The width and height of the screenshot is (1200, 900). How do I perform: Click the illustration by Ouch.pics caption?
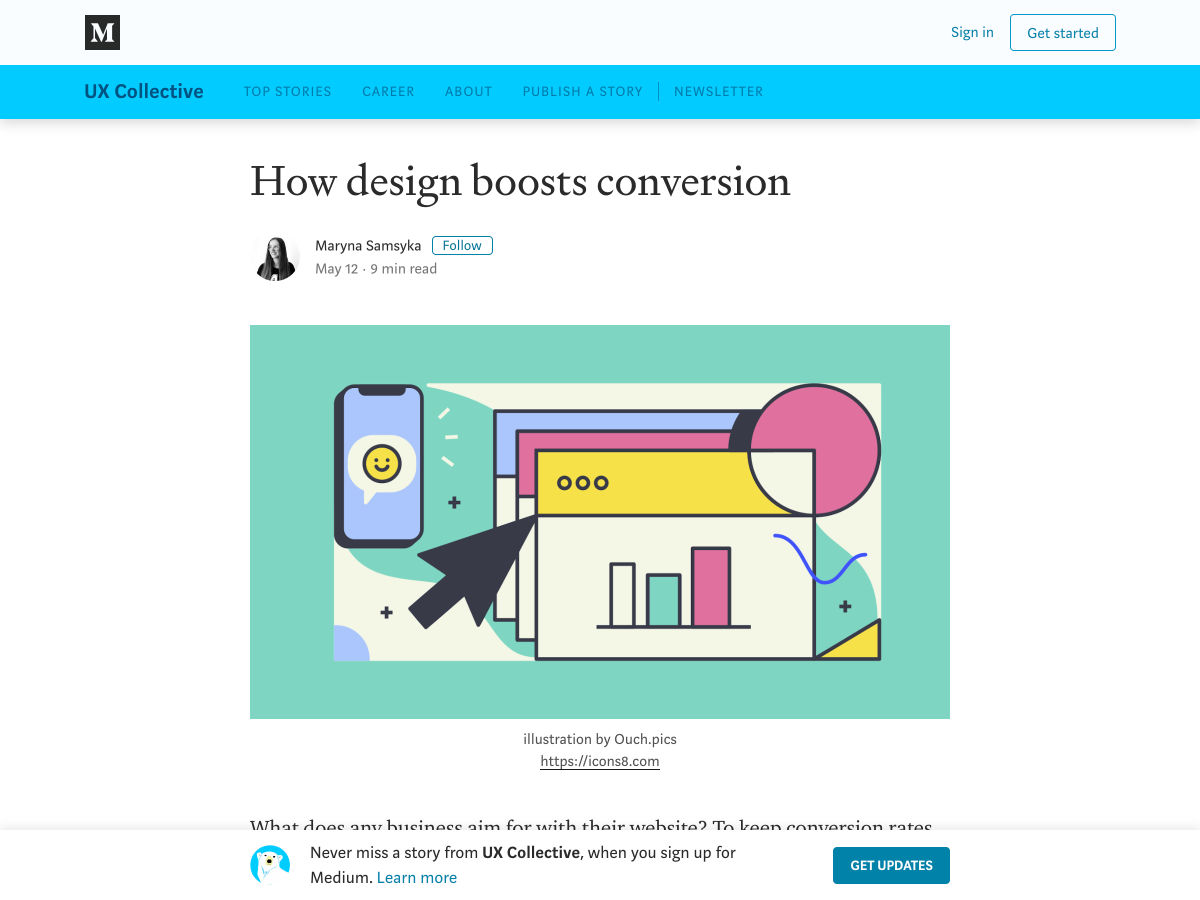(x=600, y=739)
